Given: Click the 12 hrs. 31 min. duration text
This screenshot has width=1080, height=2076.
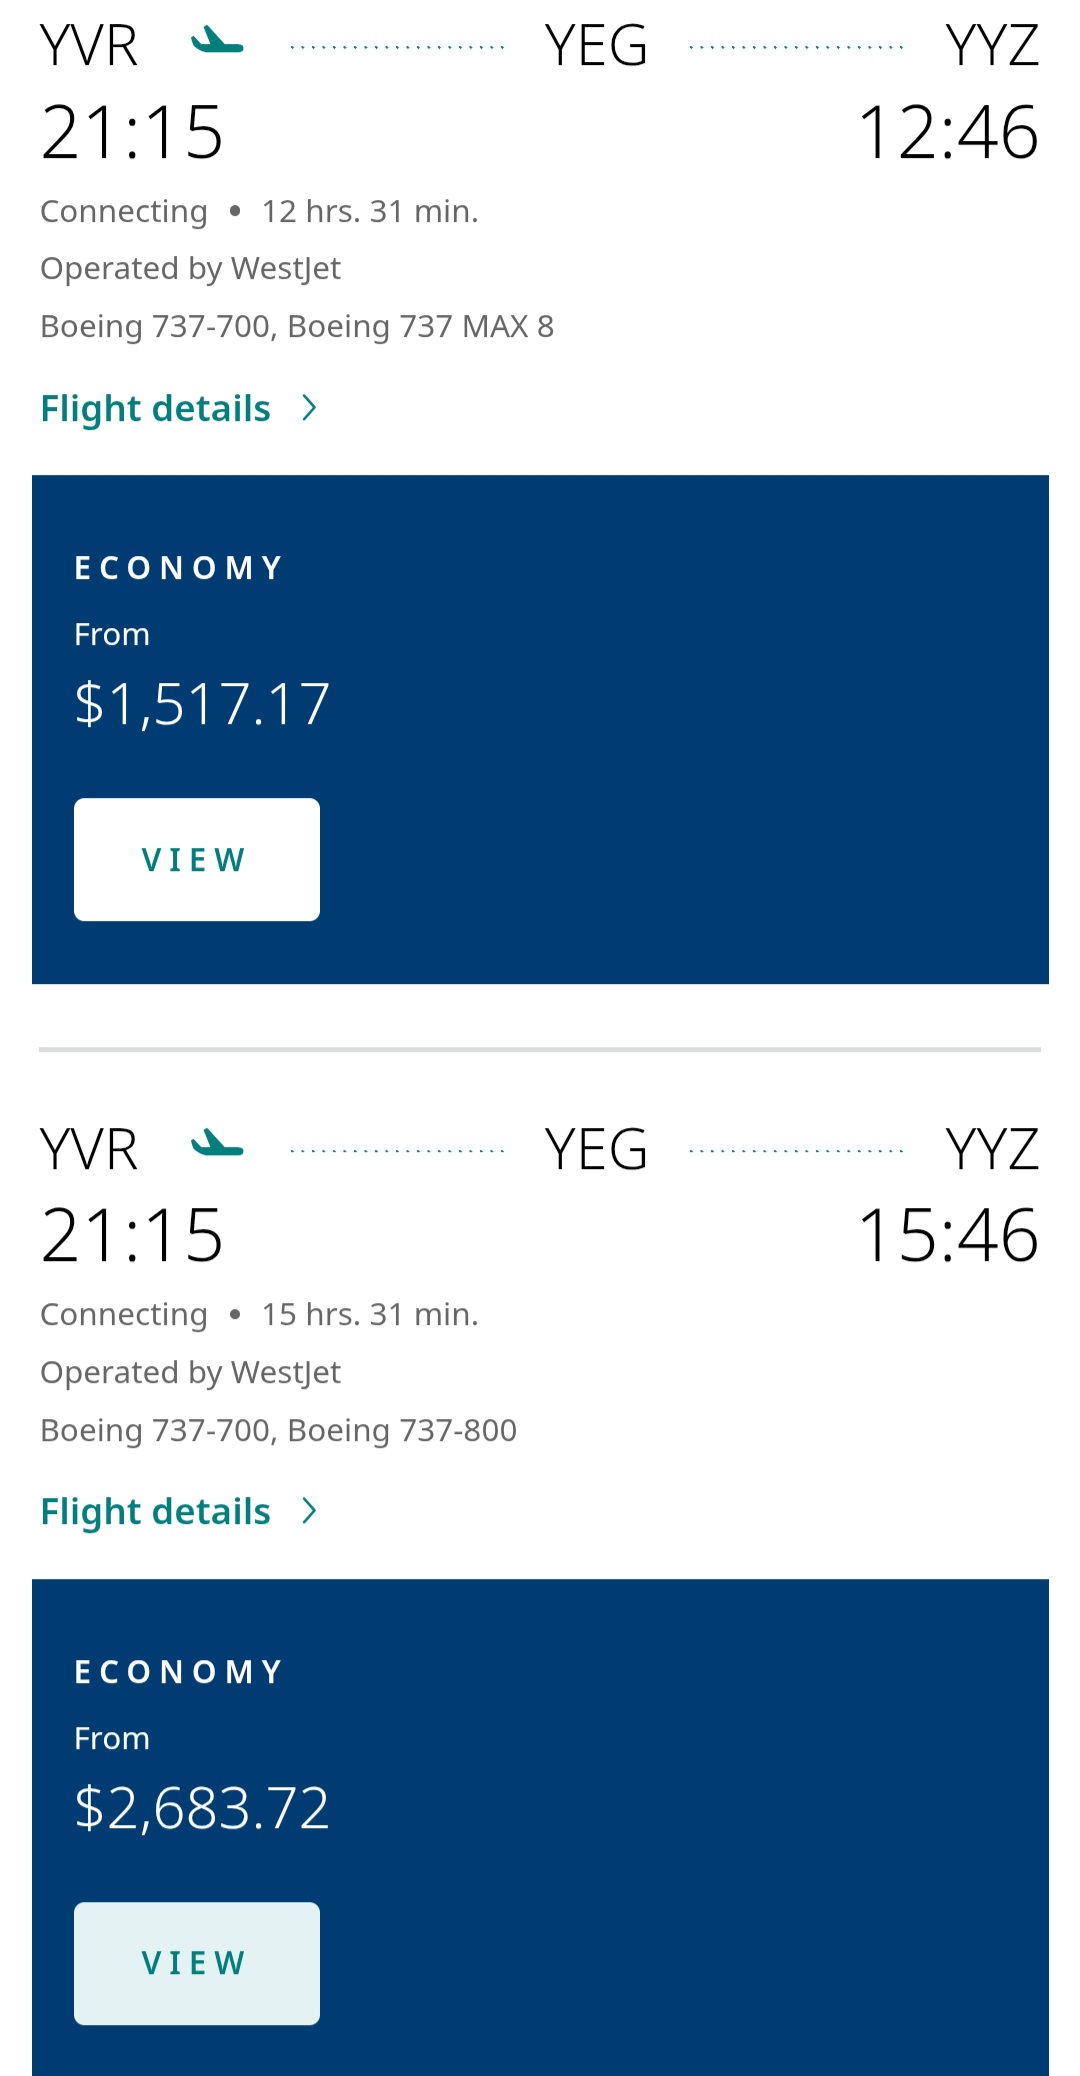Looking at the screenshot, I should pos(370,211).
